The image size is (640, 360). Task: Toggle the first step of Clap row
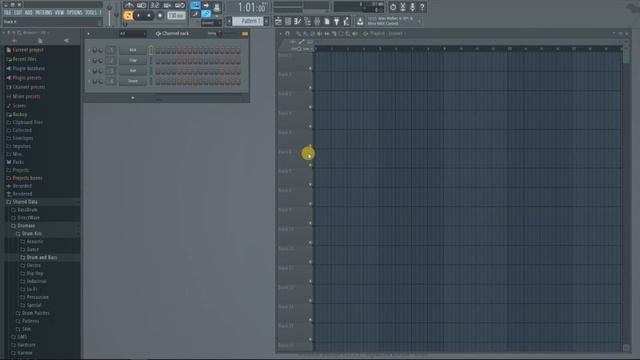(x=158, y=60)
